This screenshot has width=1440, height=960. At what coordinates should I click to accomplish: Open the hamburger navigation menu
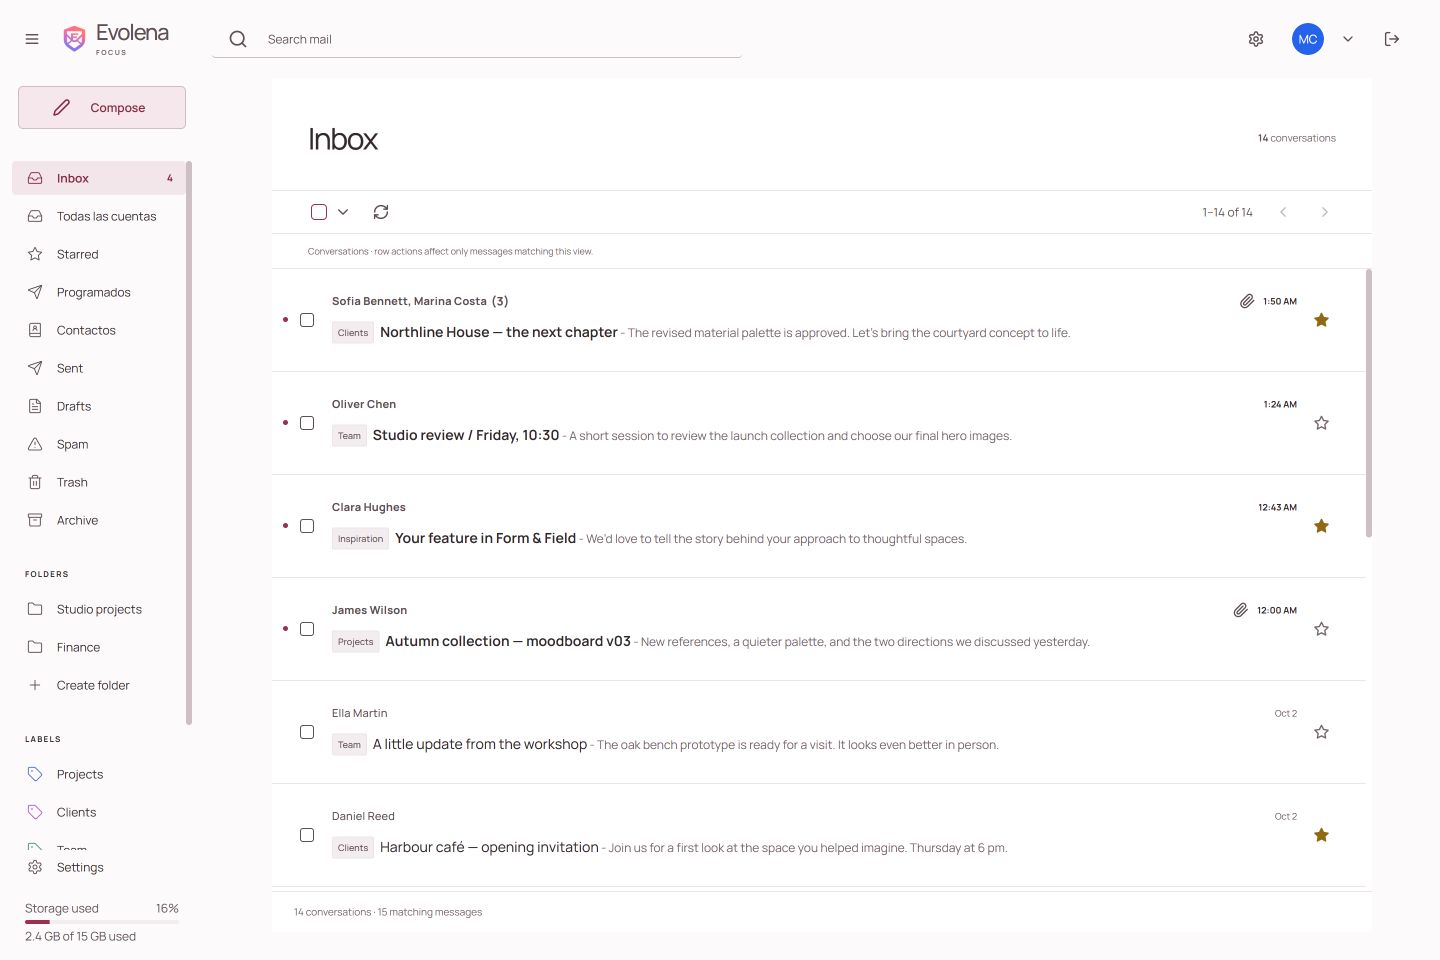[x=32, y=39]
